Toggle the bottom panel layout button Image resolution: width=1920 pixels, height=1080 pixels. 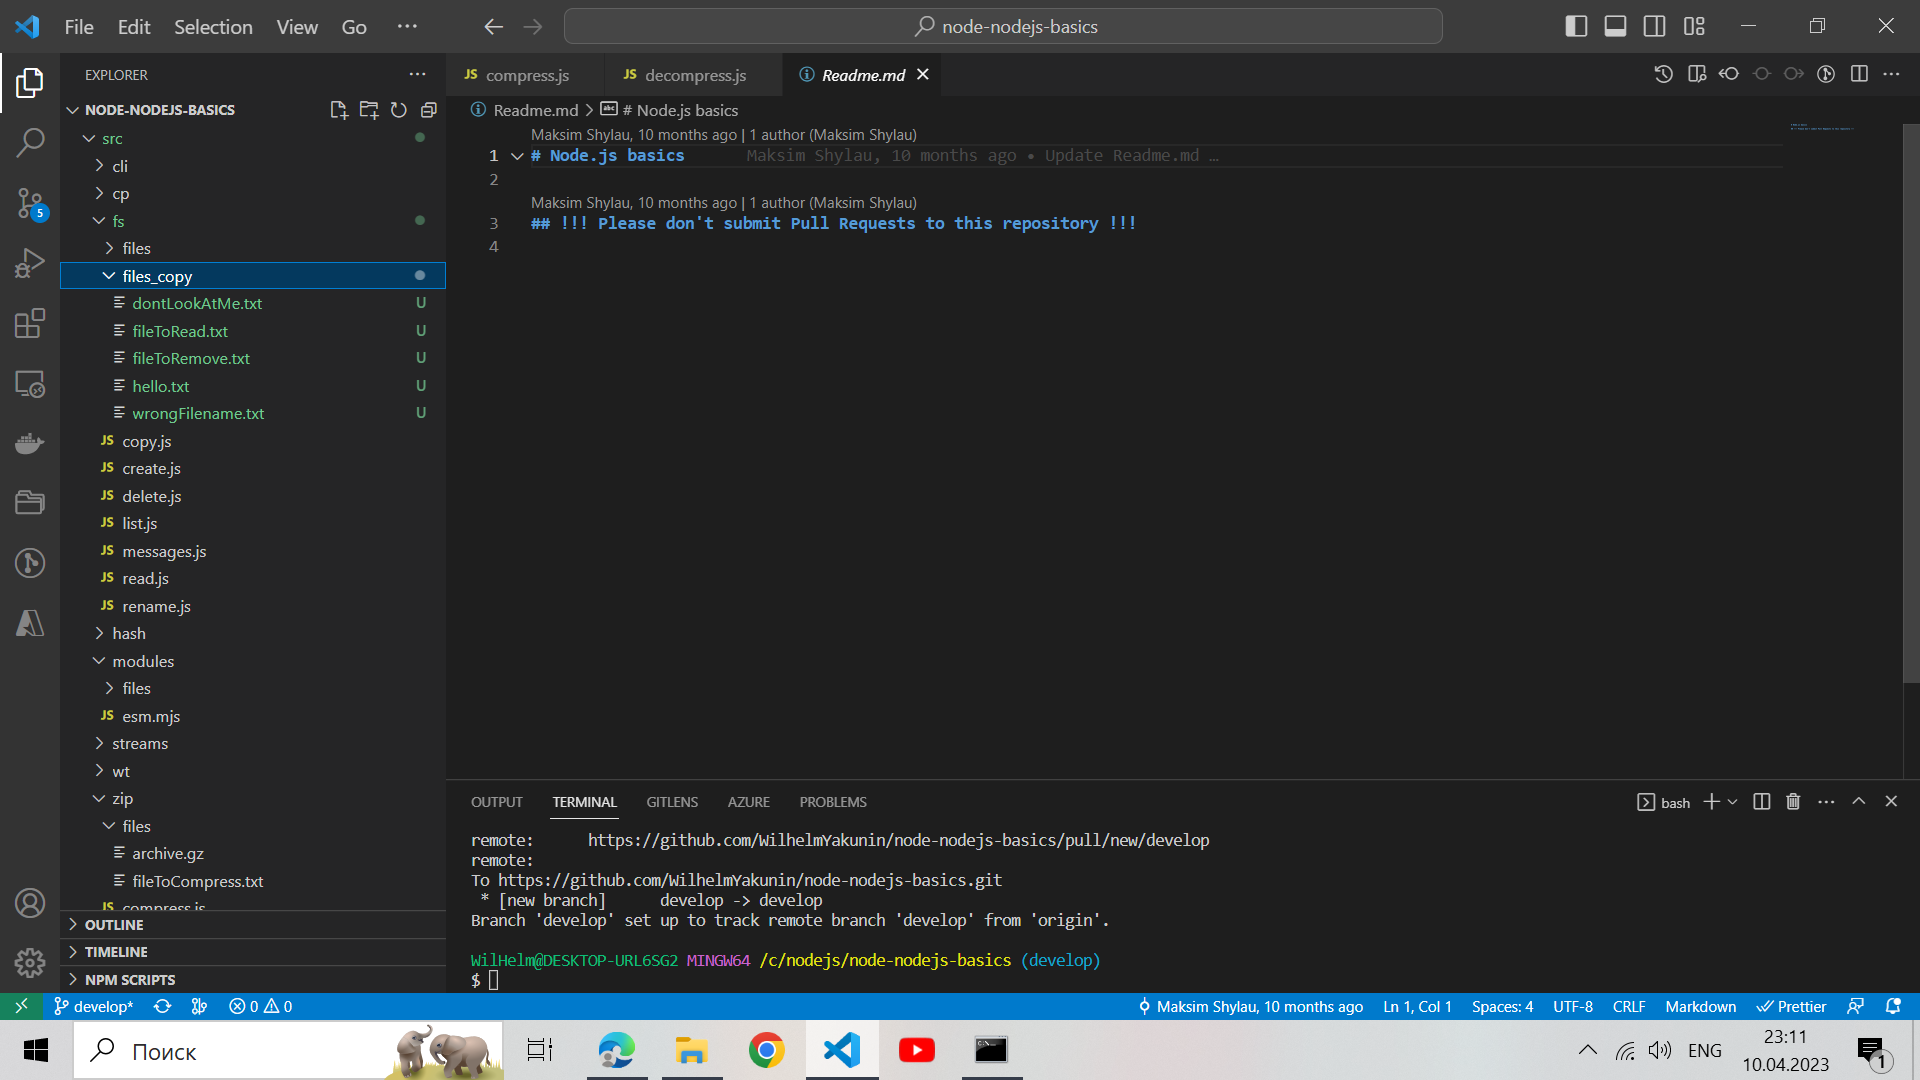pos(1615,27)
